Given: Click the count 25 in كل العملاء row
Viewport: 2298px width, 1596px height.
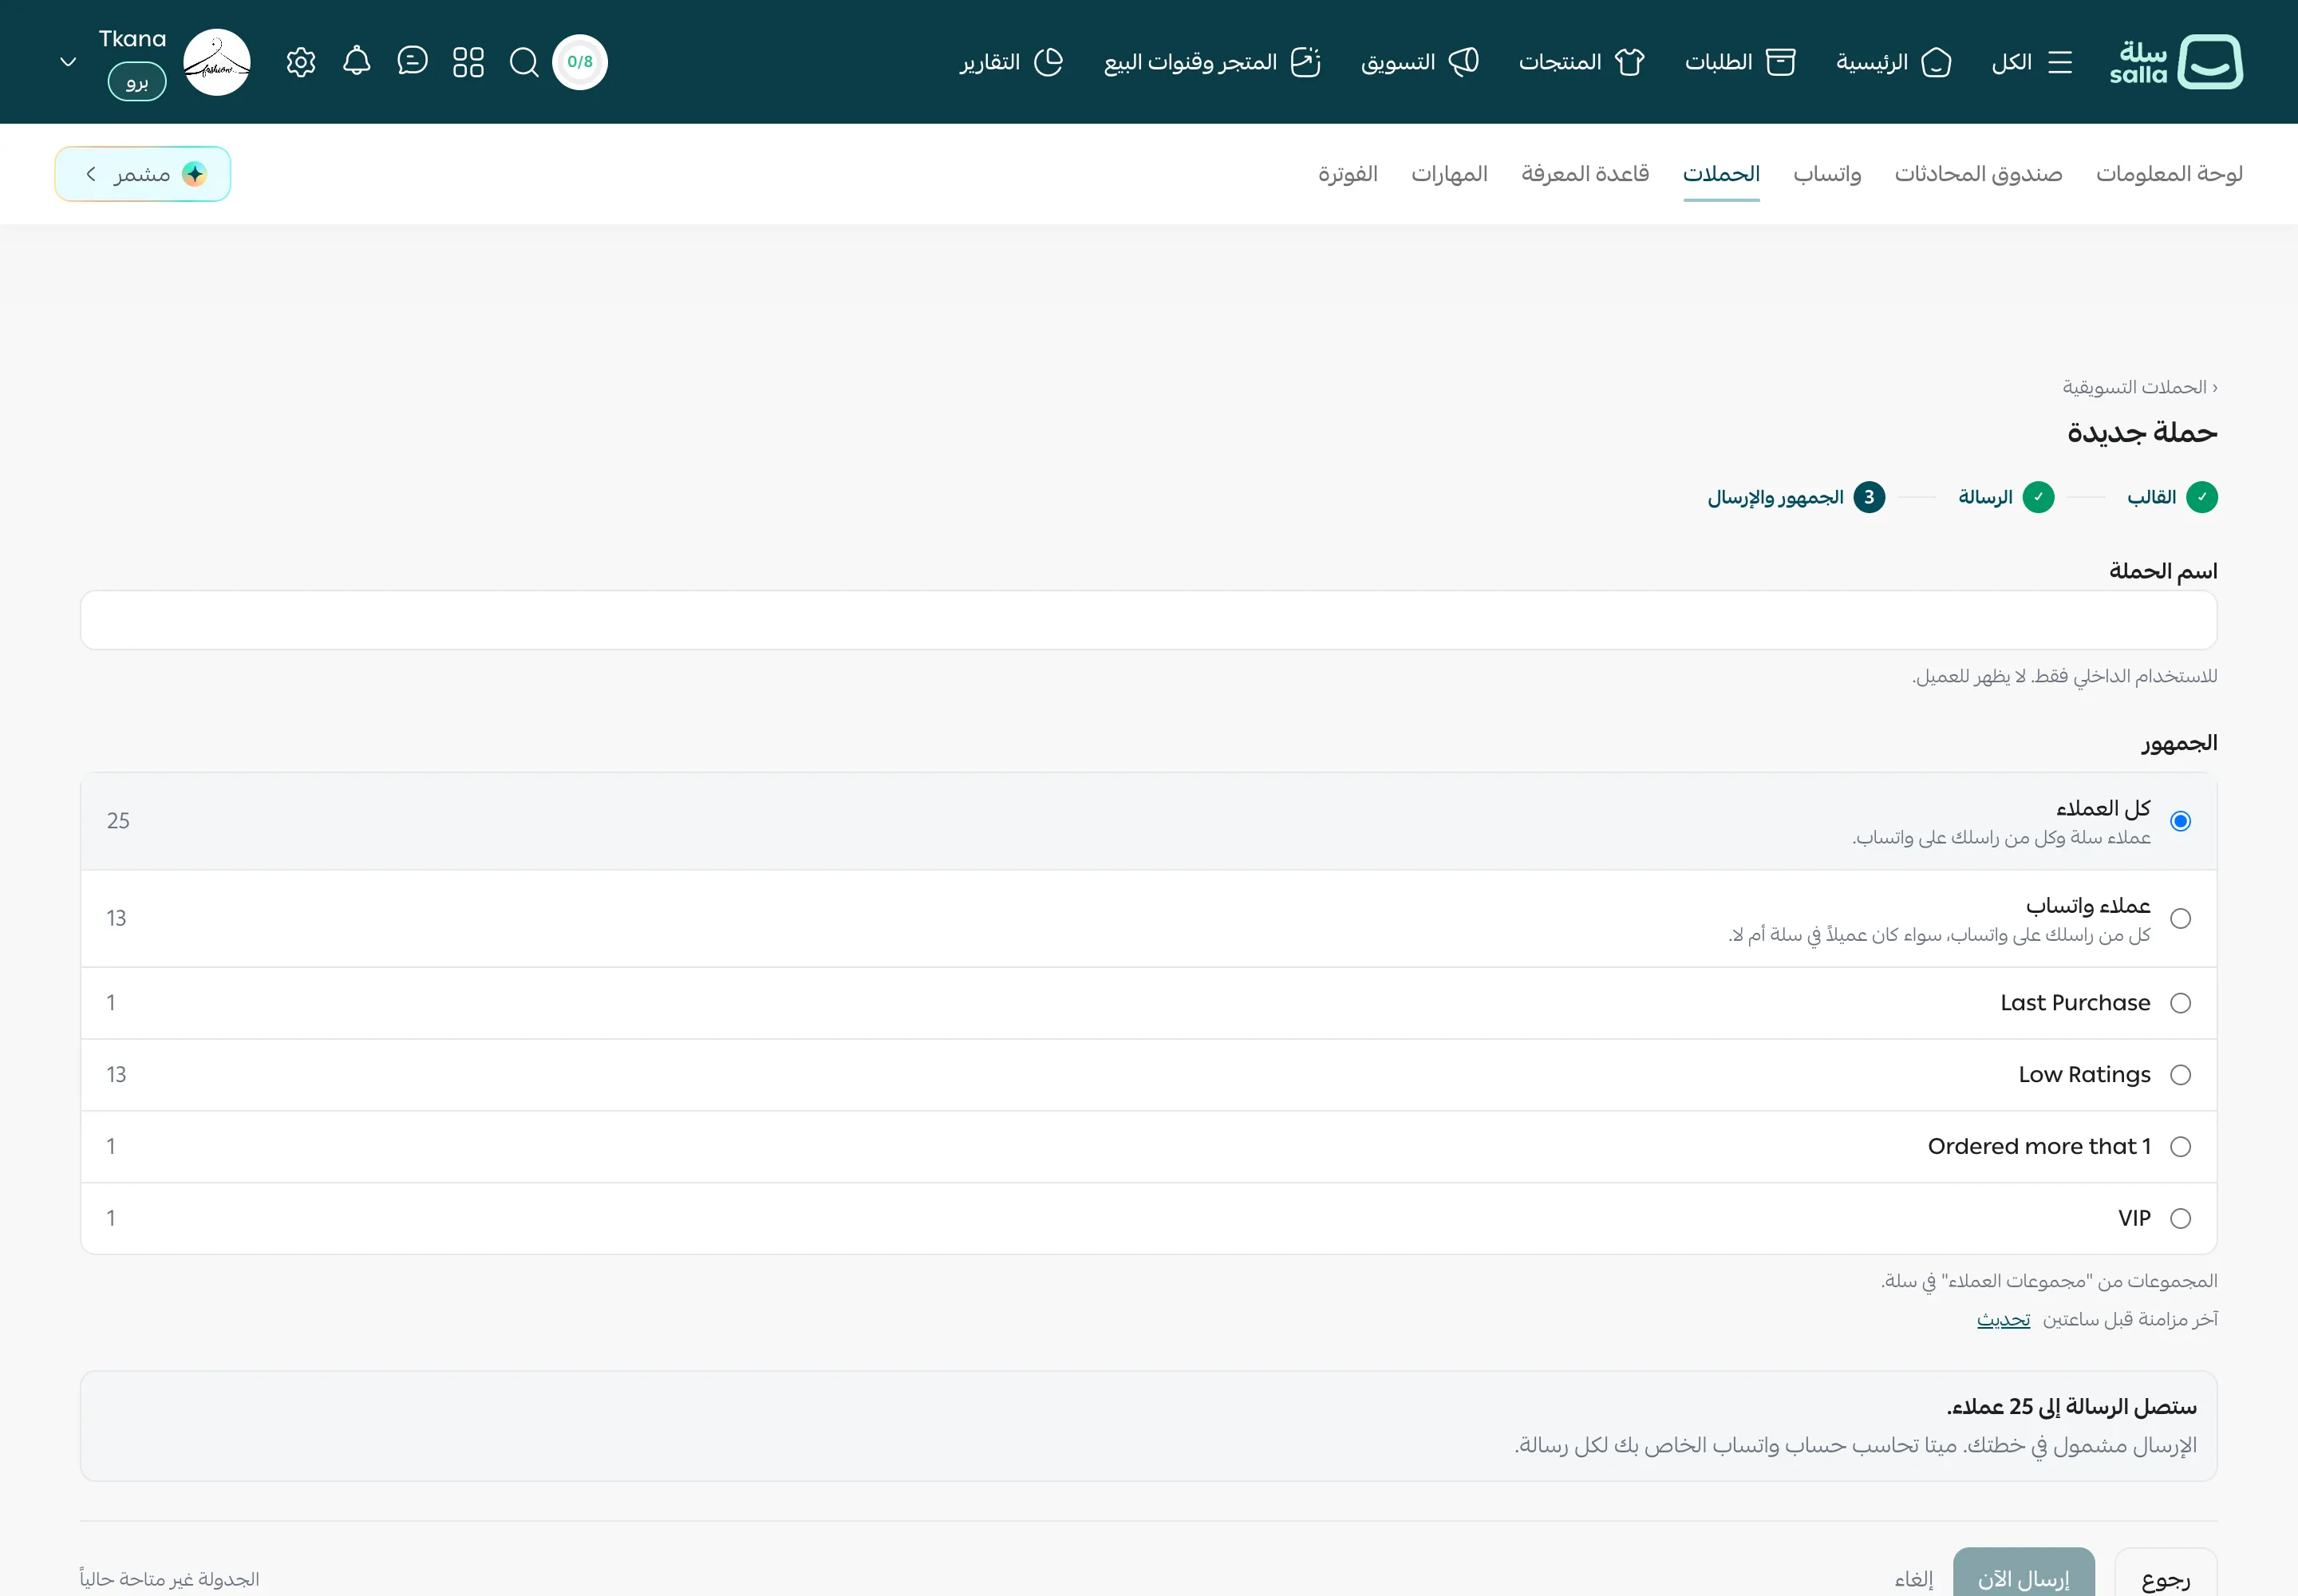Looking at the screenshot, I should point(118,821).
